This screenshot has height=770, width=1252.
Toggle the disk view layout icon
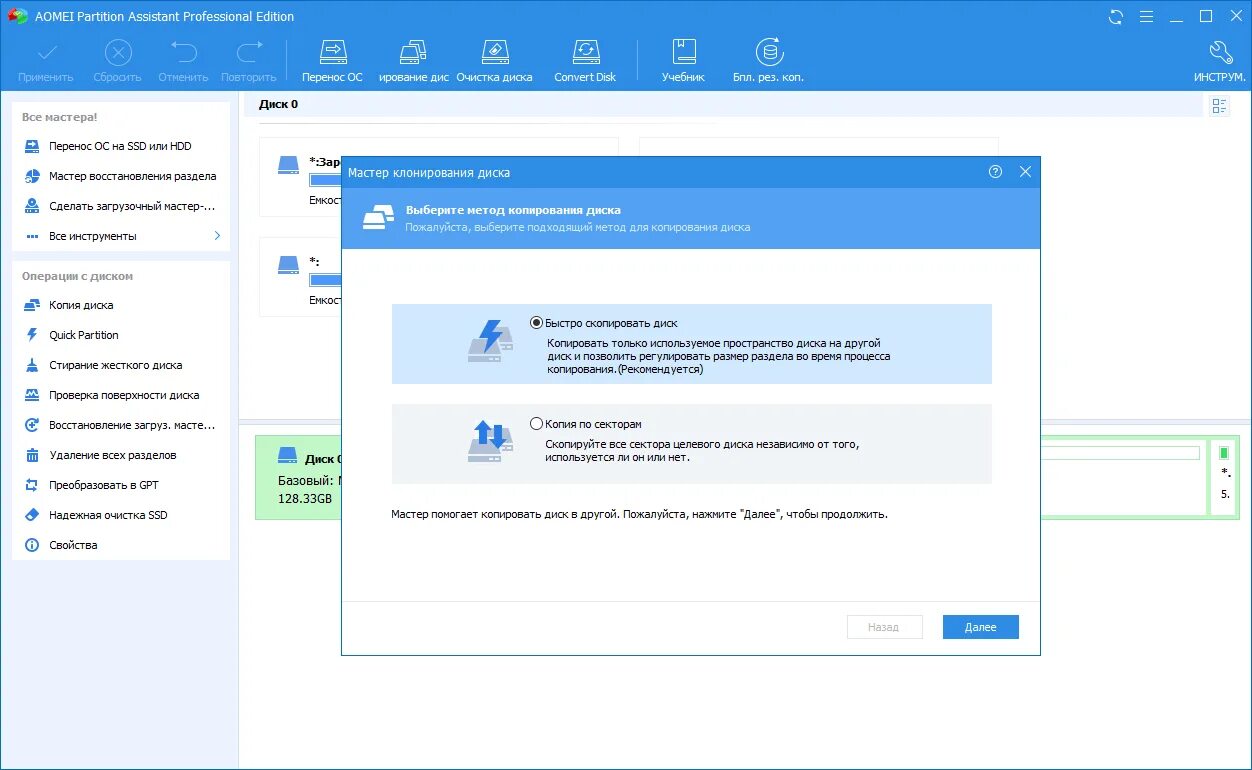click(x=1219, y=106)
